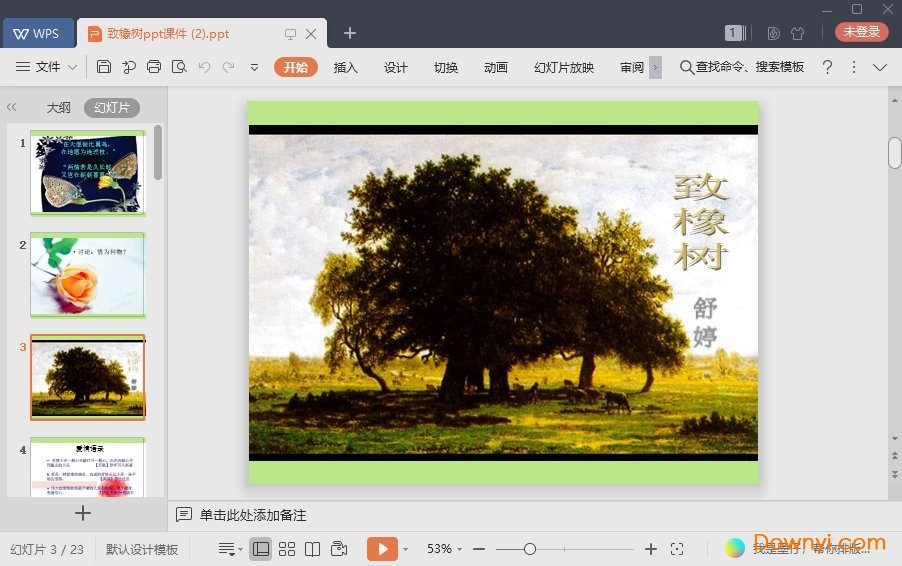902x566 pixels.
Task: Click the round app icon in title bar
Action: (x=774, y=33)
